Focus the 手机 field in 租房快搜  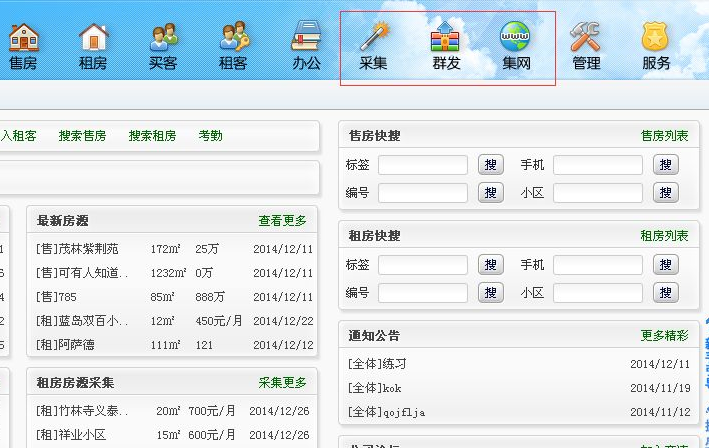pos(598,265)
